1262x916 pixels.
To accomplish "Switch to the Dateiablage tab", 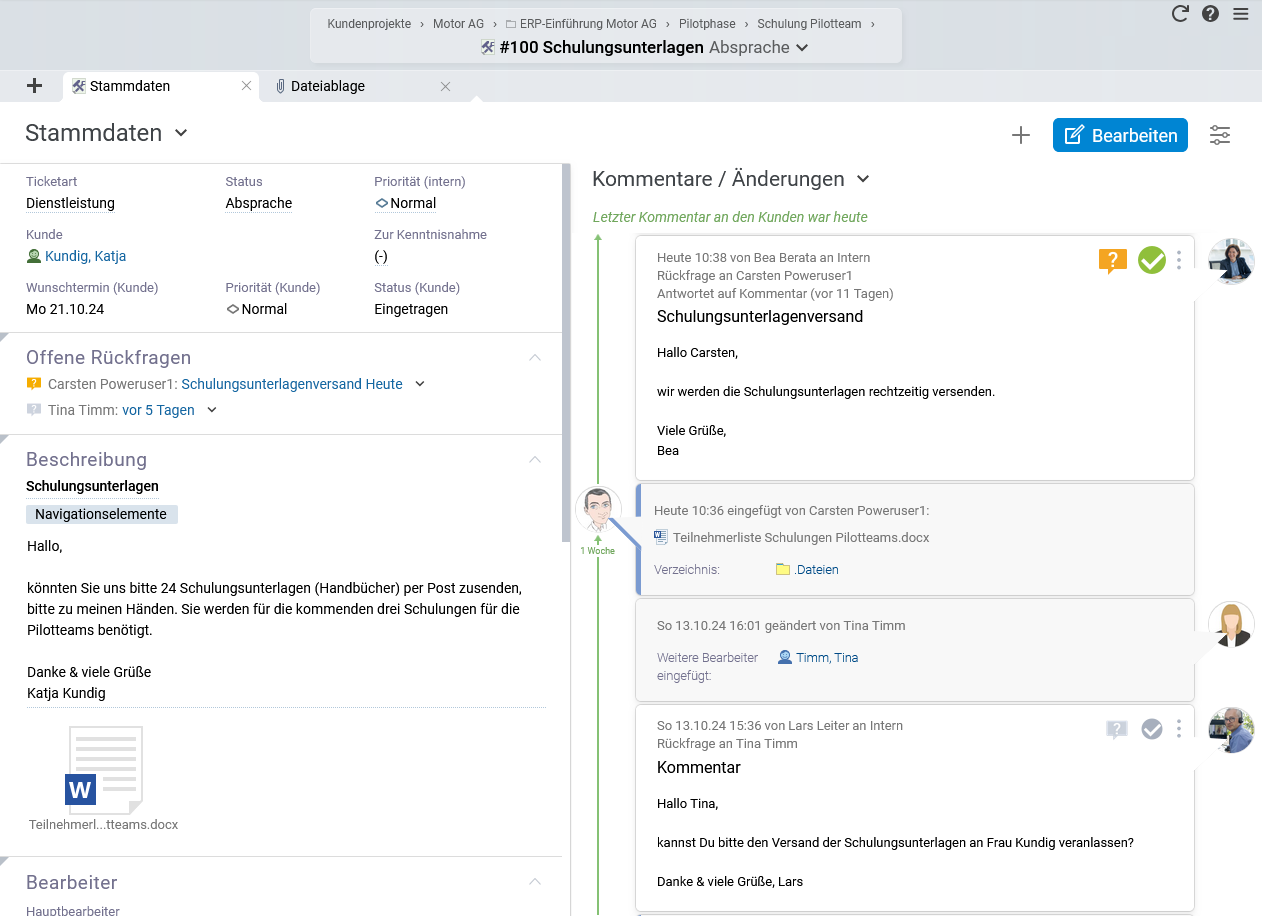I will click(327, 86).
